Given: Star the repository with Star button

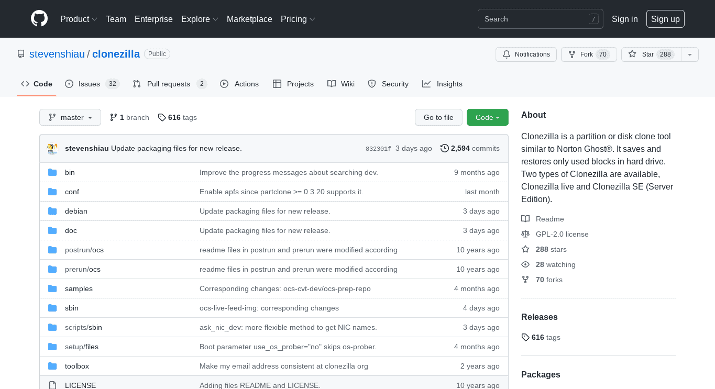Looking at the screenshot, I should point(651,54).
